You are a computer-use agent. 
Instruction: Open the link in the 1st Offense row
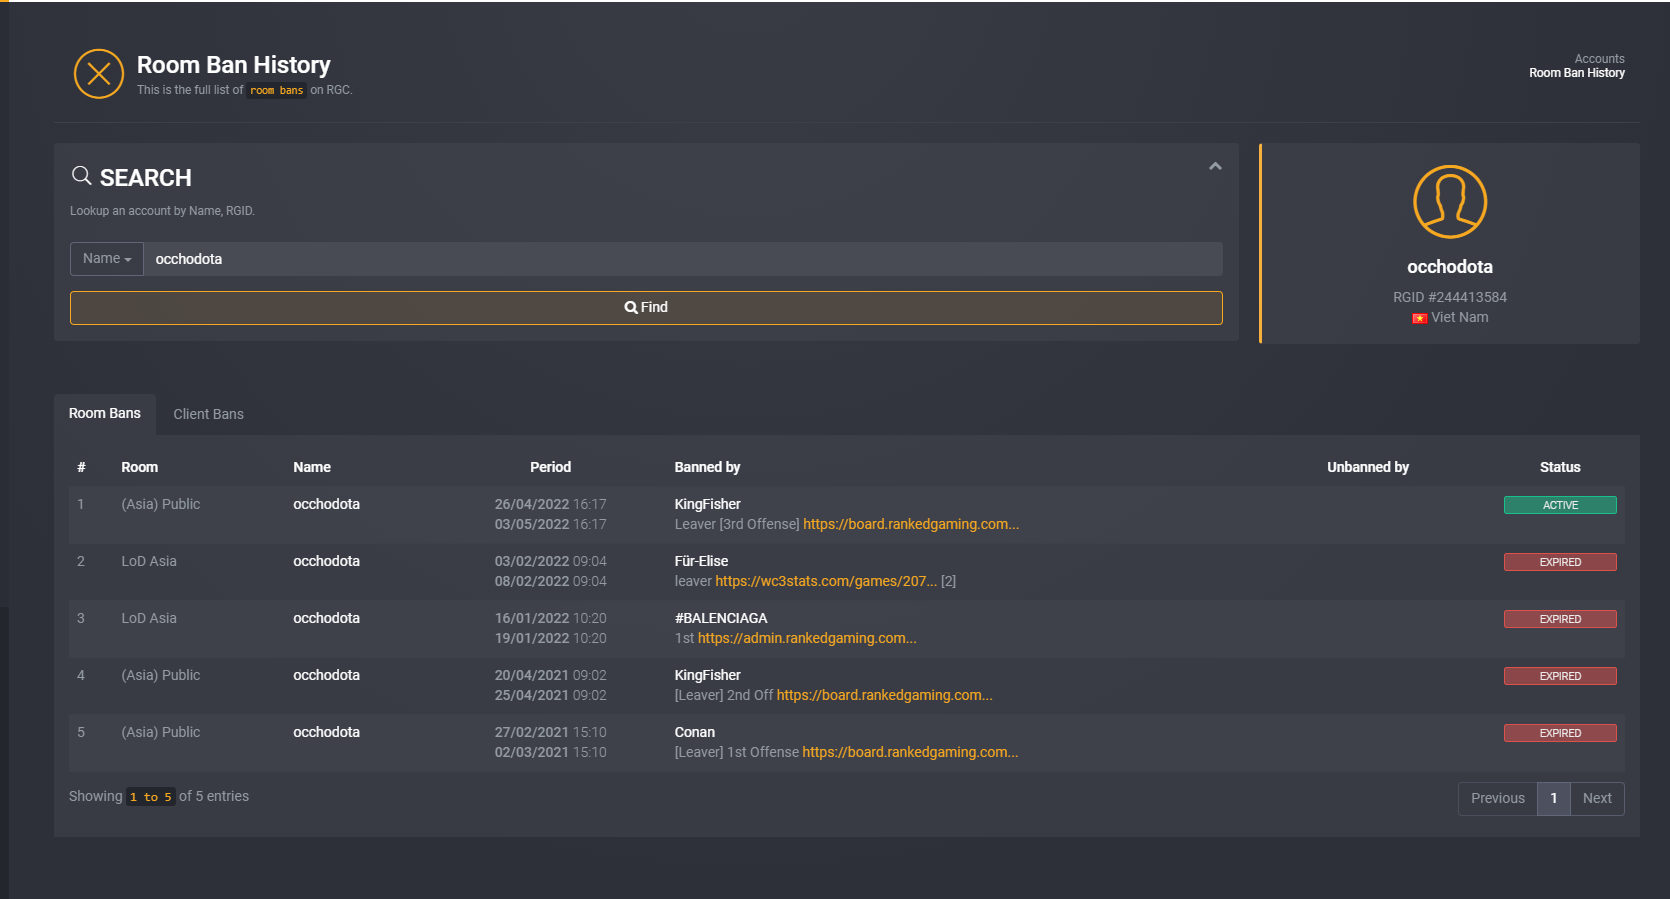pyautogui.click(x=910, y=752)
